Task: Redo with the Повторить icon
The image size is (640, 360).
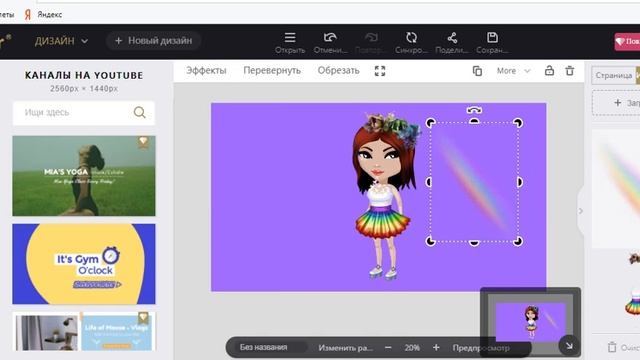Action: coord(371,42)
